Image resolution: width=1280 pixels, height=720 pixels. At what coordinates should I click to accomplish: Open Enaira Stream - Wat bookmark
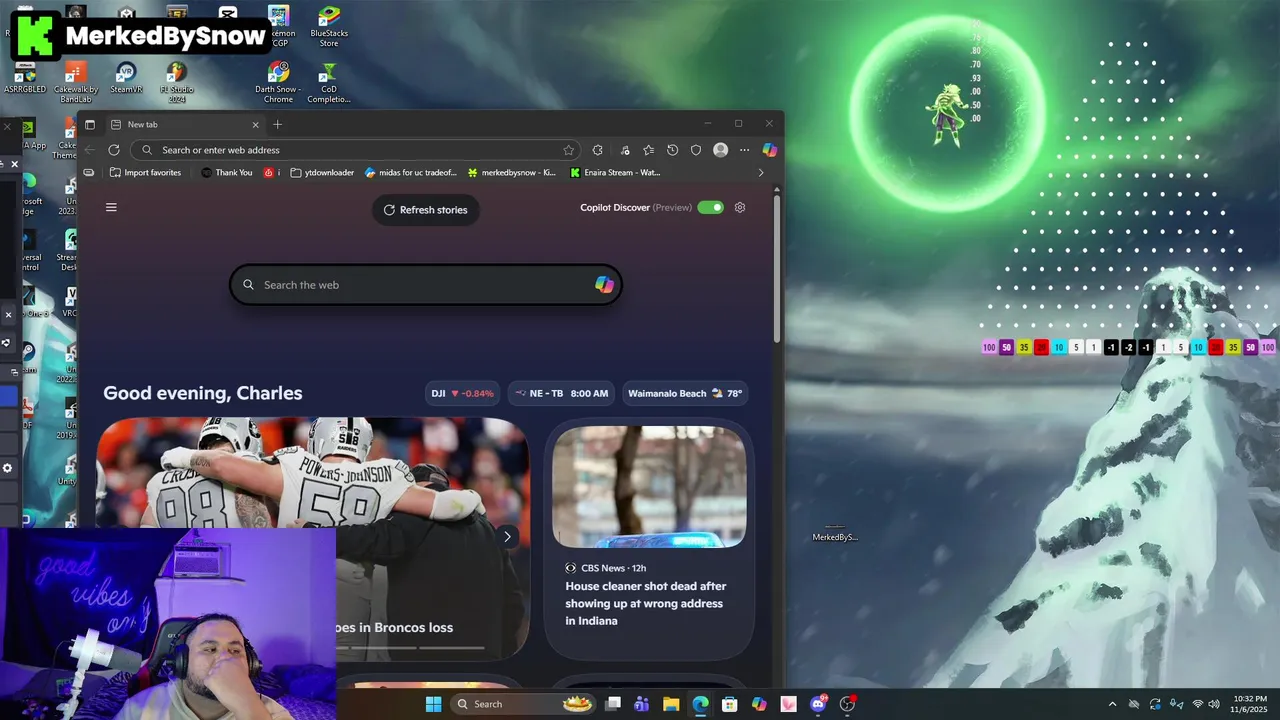(x=615, y=172)
